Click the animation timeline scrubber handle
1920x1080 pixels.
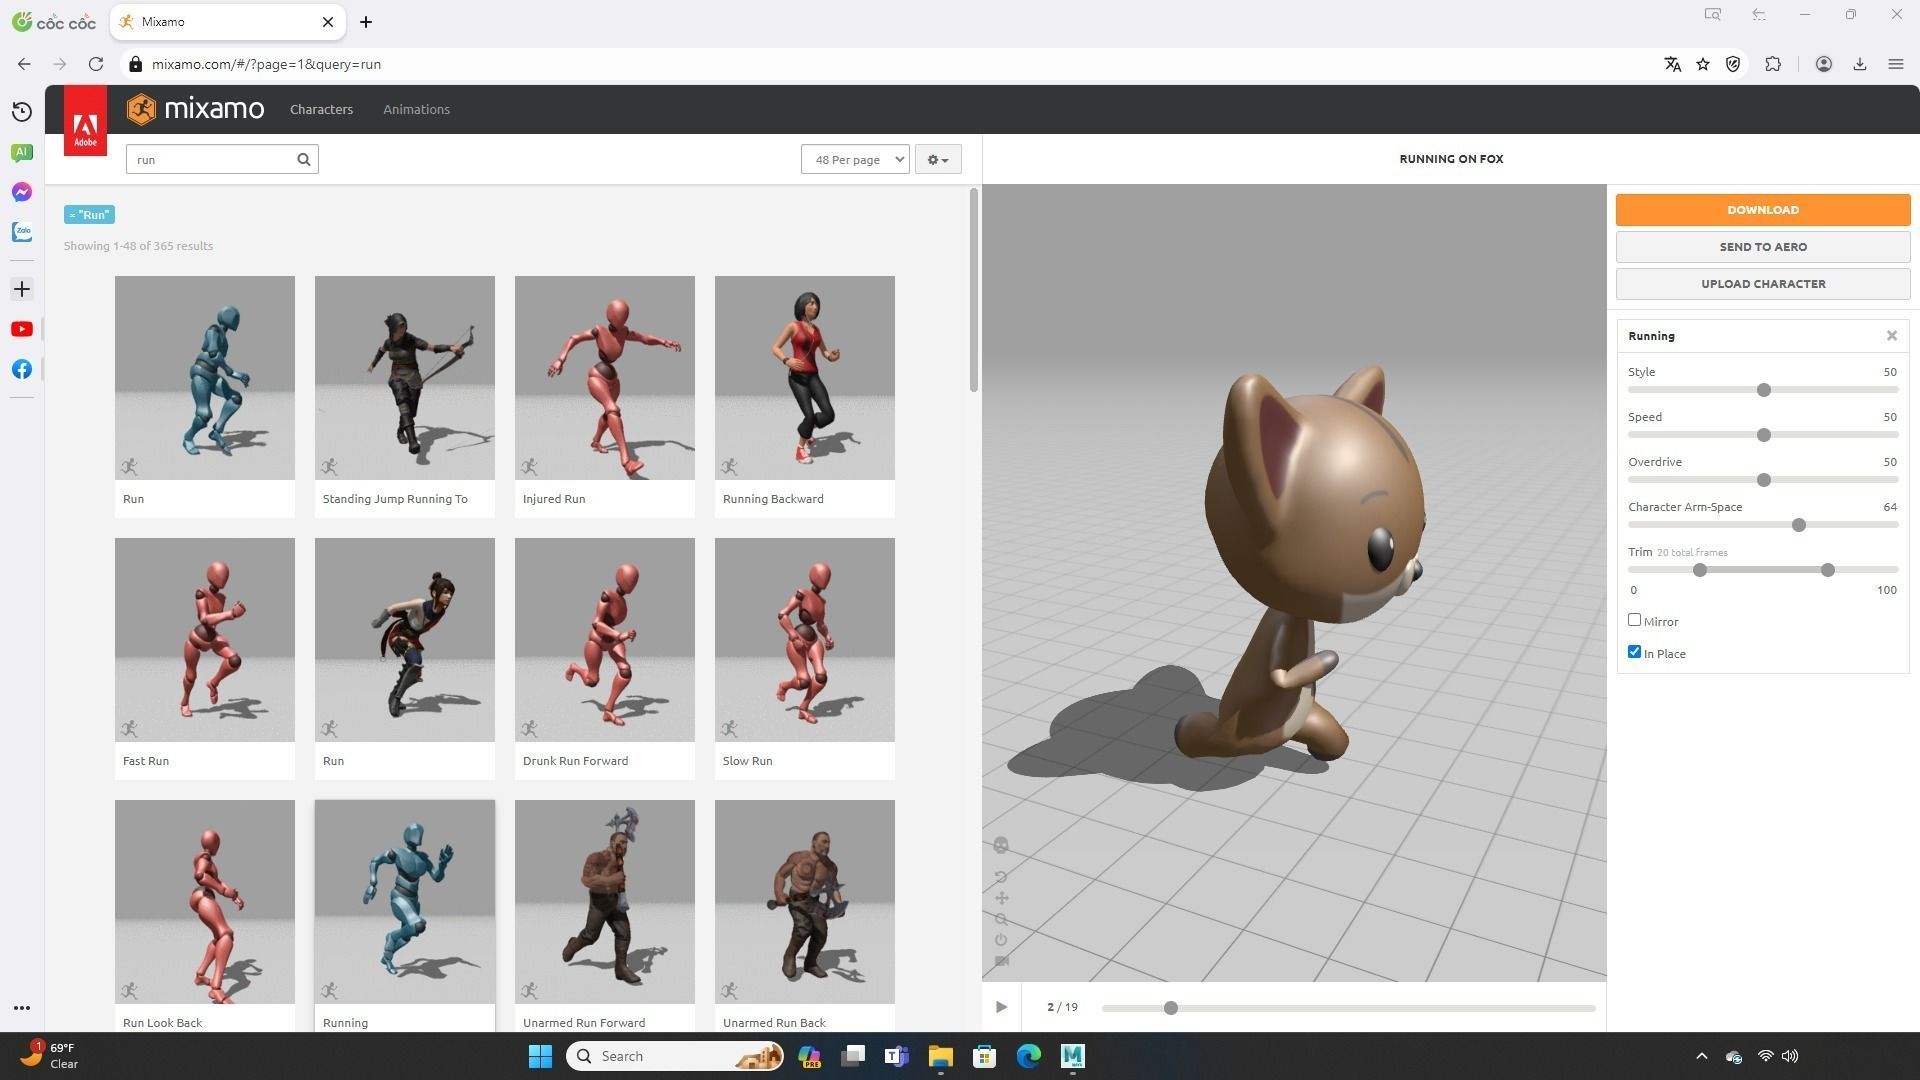click(1171, 1008)
